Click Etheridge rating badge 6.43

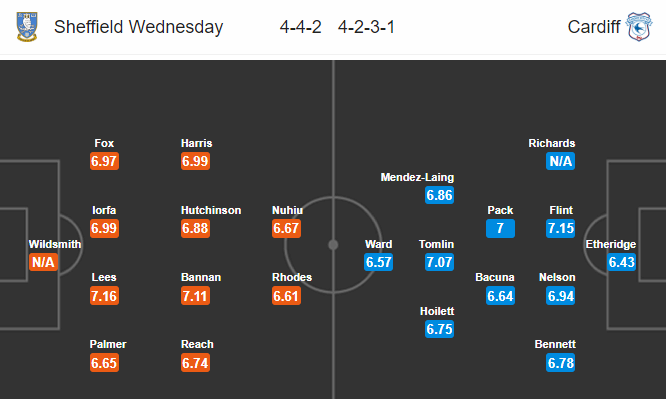[x=621, y=262]
